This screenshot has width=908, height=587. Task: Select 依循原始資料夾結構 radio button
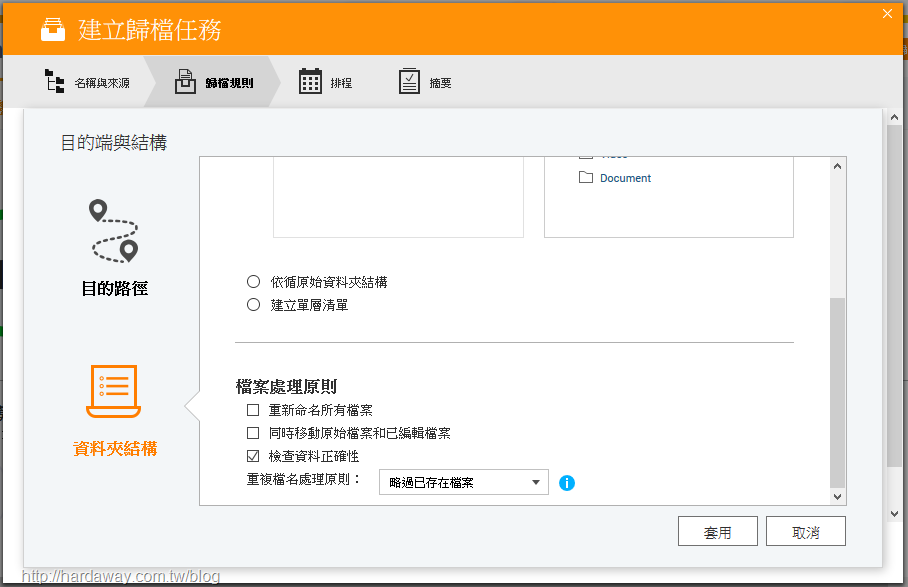pyautogui.click(x=254, y=282)
